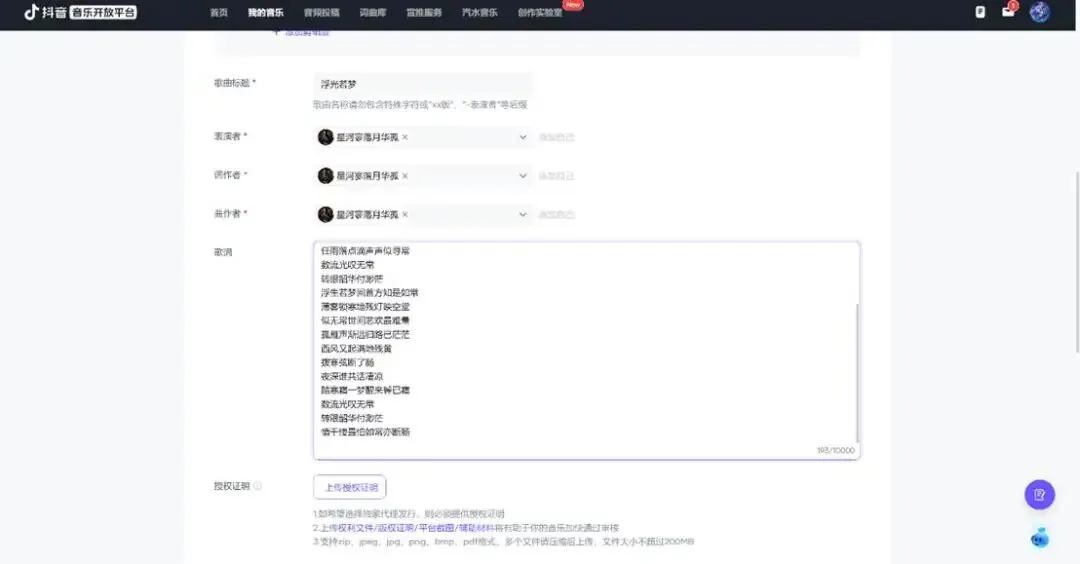Remove composer tag 星河寥落月华孤 in 曲作者
Screen dimensions: 1080x564
tap(405, 214)
